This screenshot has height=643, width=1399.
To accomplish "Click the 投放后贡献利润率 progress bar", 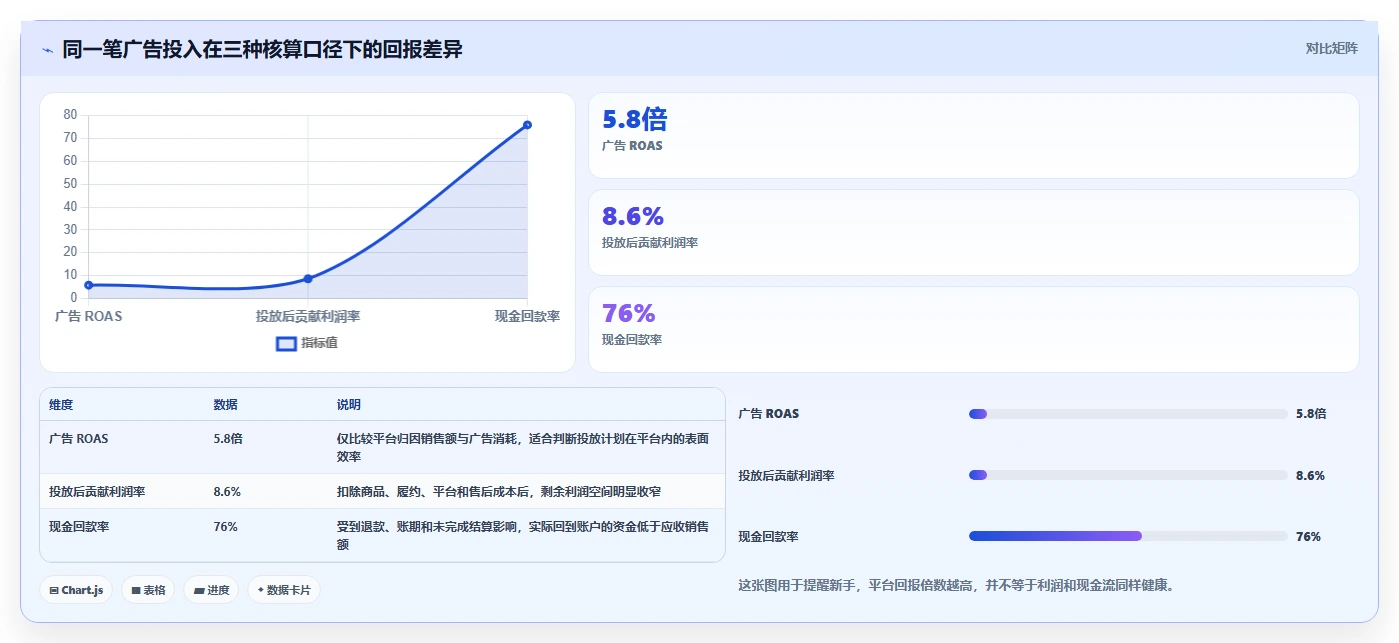I will pos(1128,475).
